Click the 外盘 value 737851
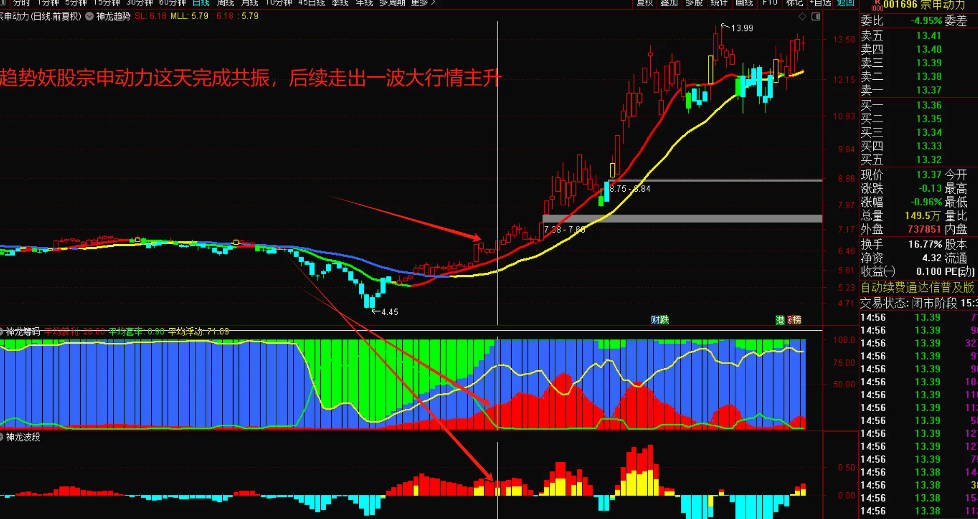Image resolution: width=978 pixels, height=519 pixels. 926,229
